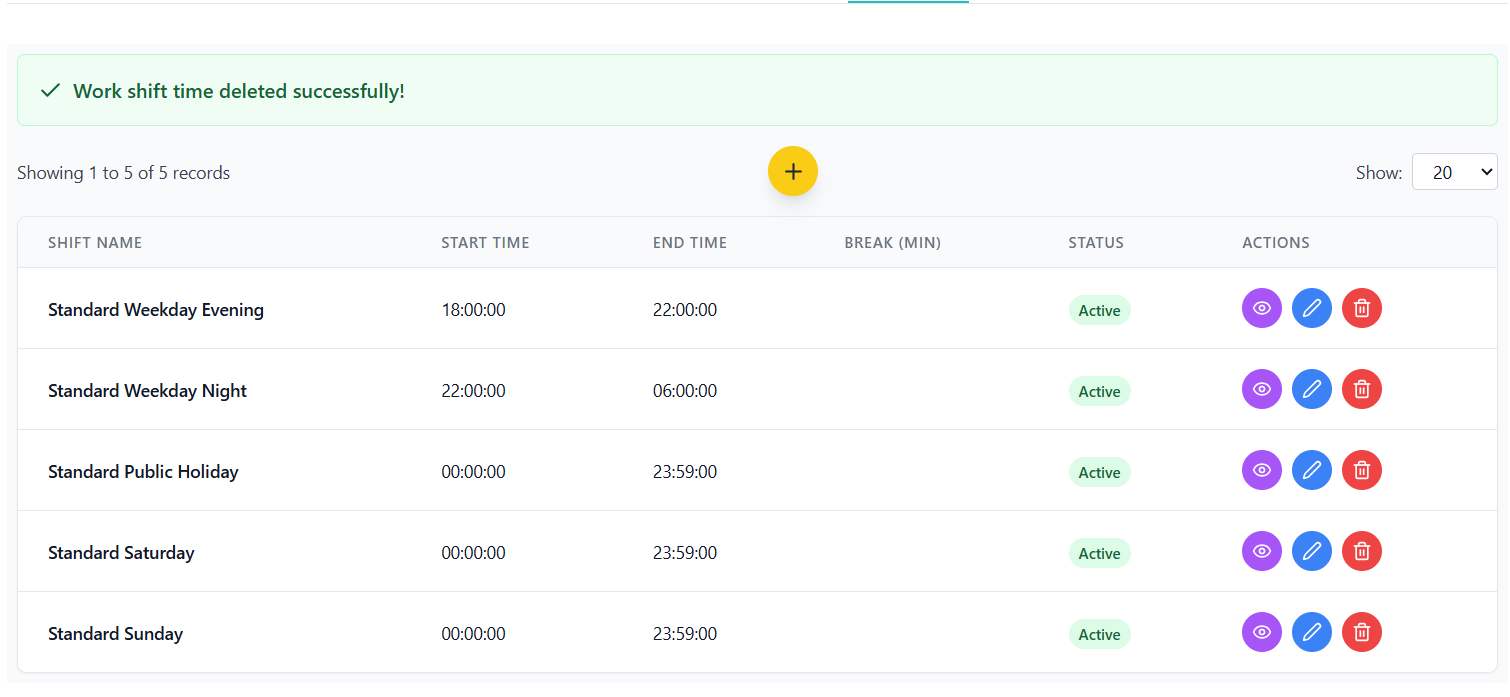Edit the Standard Sunday shift
The height and width of the screenshot is (697, 1510).
[x=1311, y=632]
